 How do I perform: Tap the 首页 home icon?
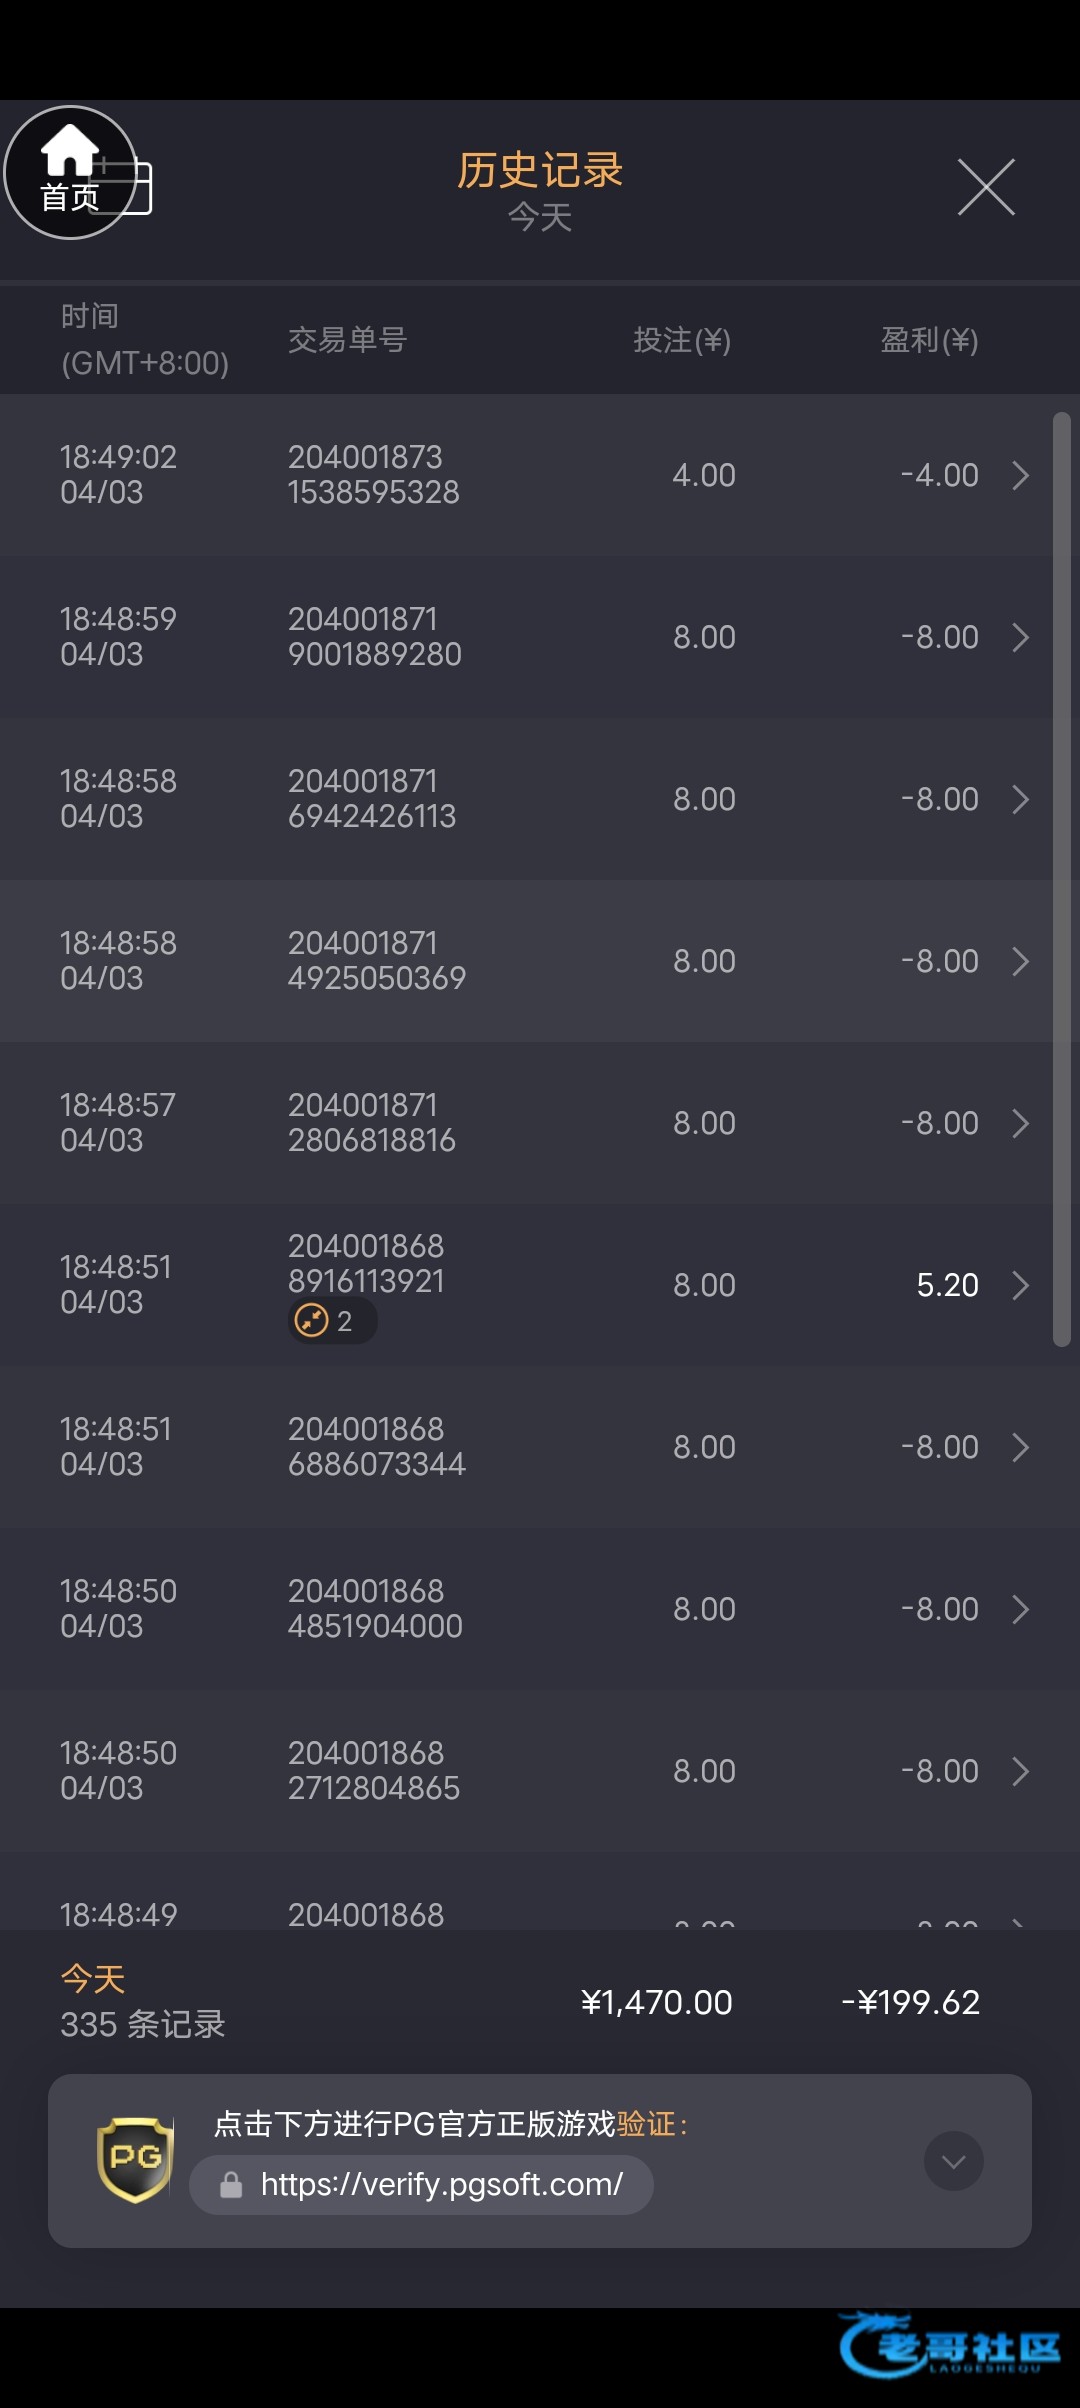click(x=70, y=172)
